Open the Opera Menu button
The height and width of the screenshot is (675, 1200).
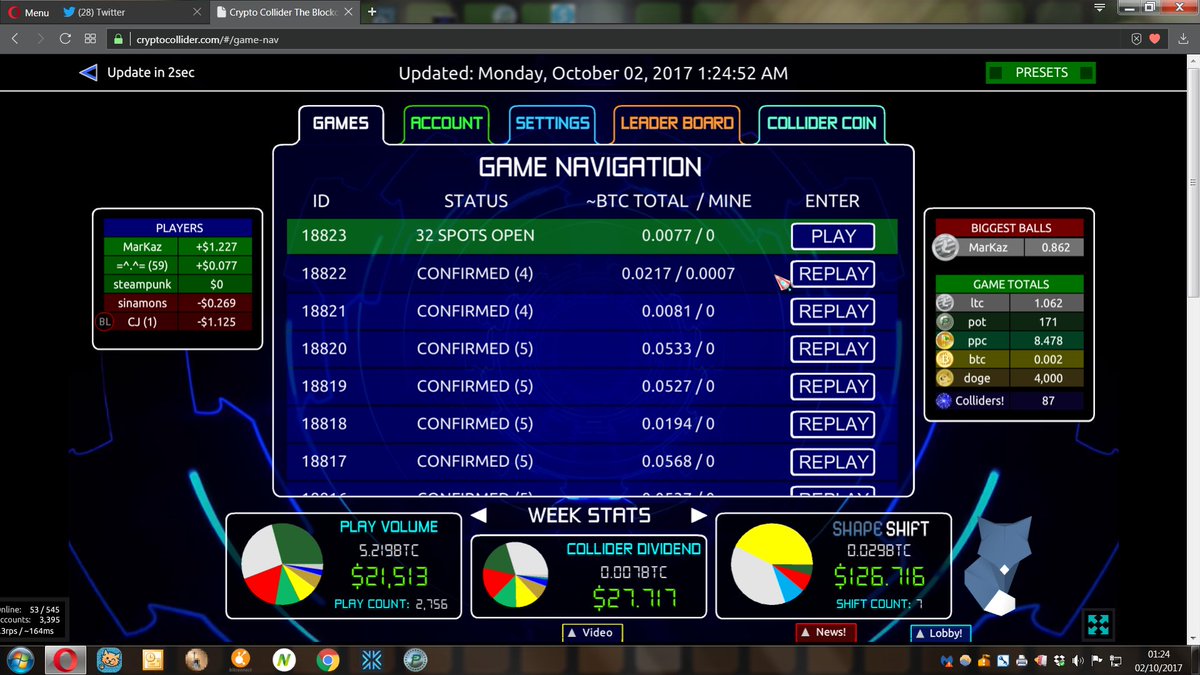29,12
